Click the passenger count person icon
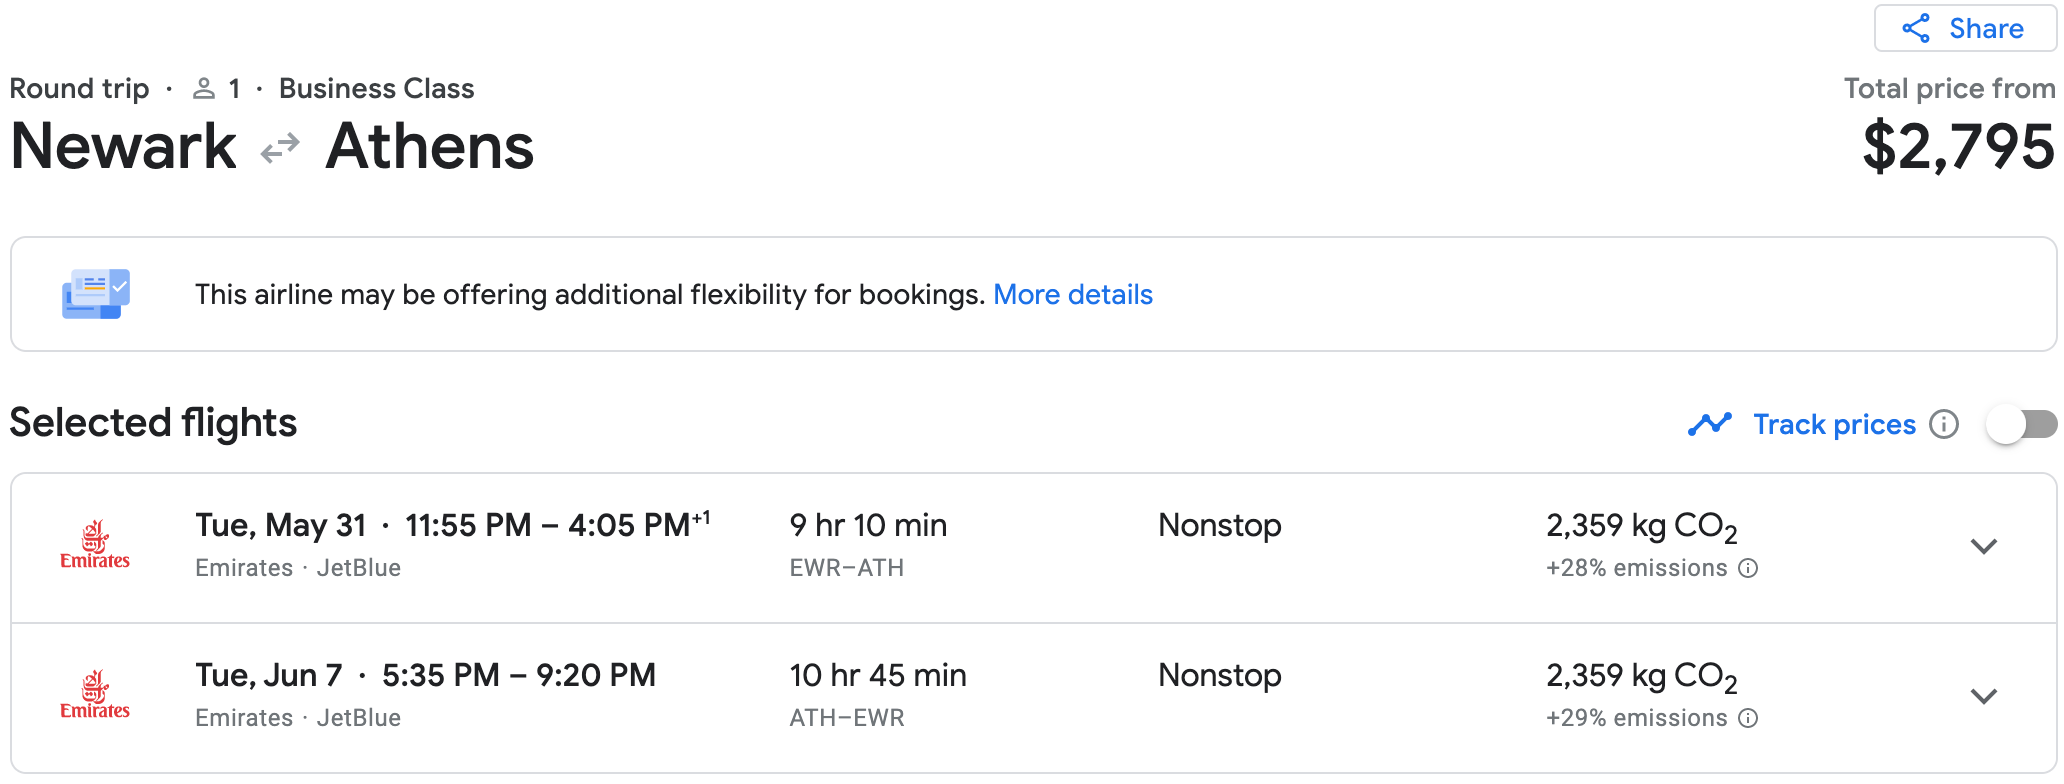Screen dimensions: 2064x784 pos(204,88)
